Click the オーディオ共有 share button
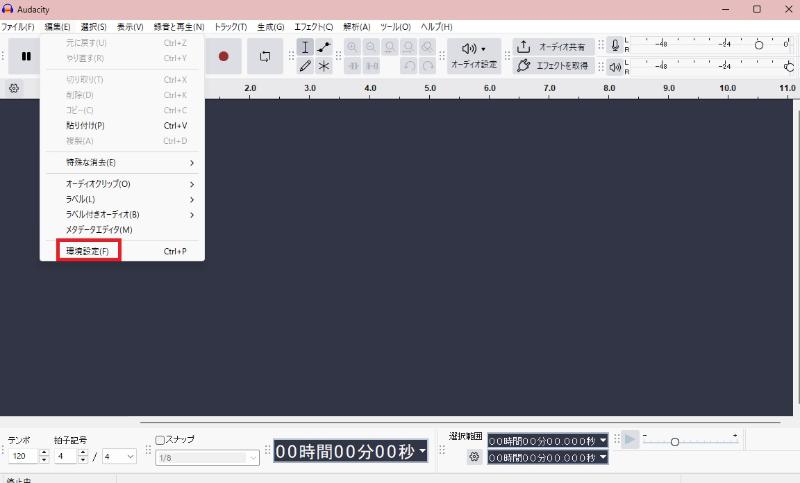The image size is (800, 483). click(x=554, y=47)
